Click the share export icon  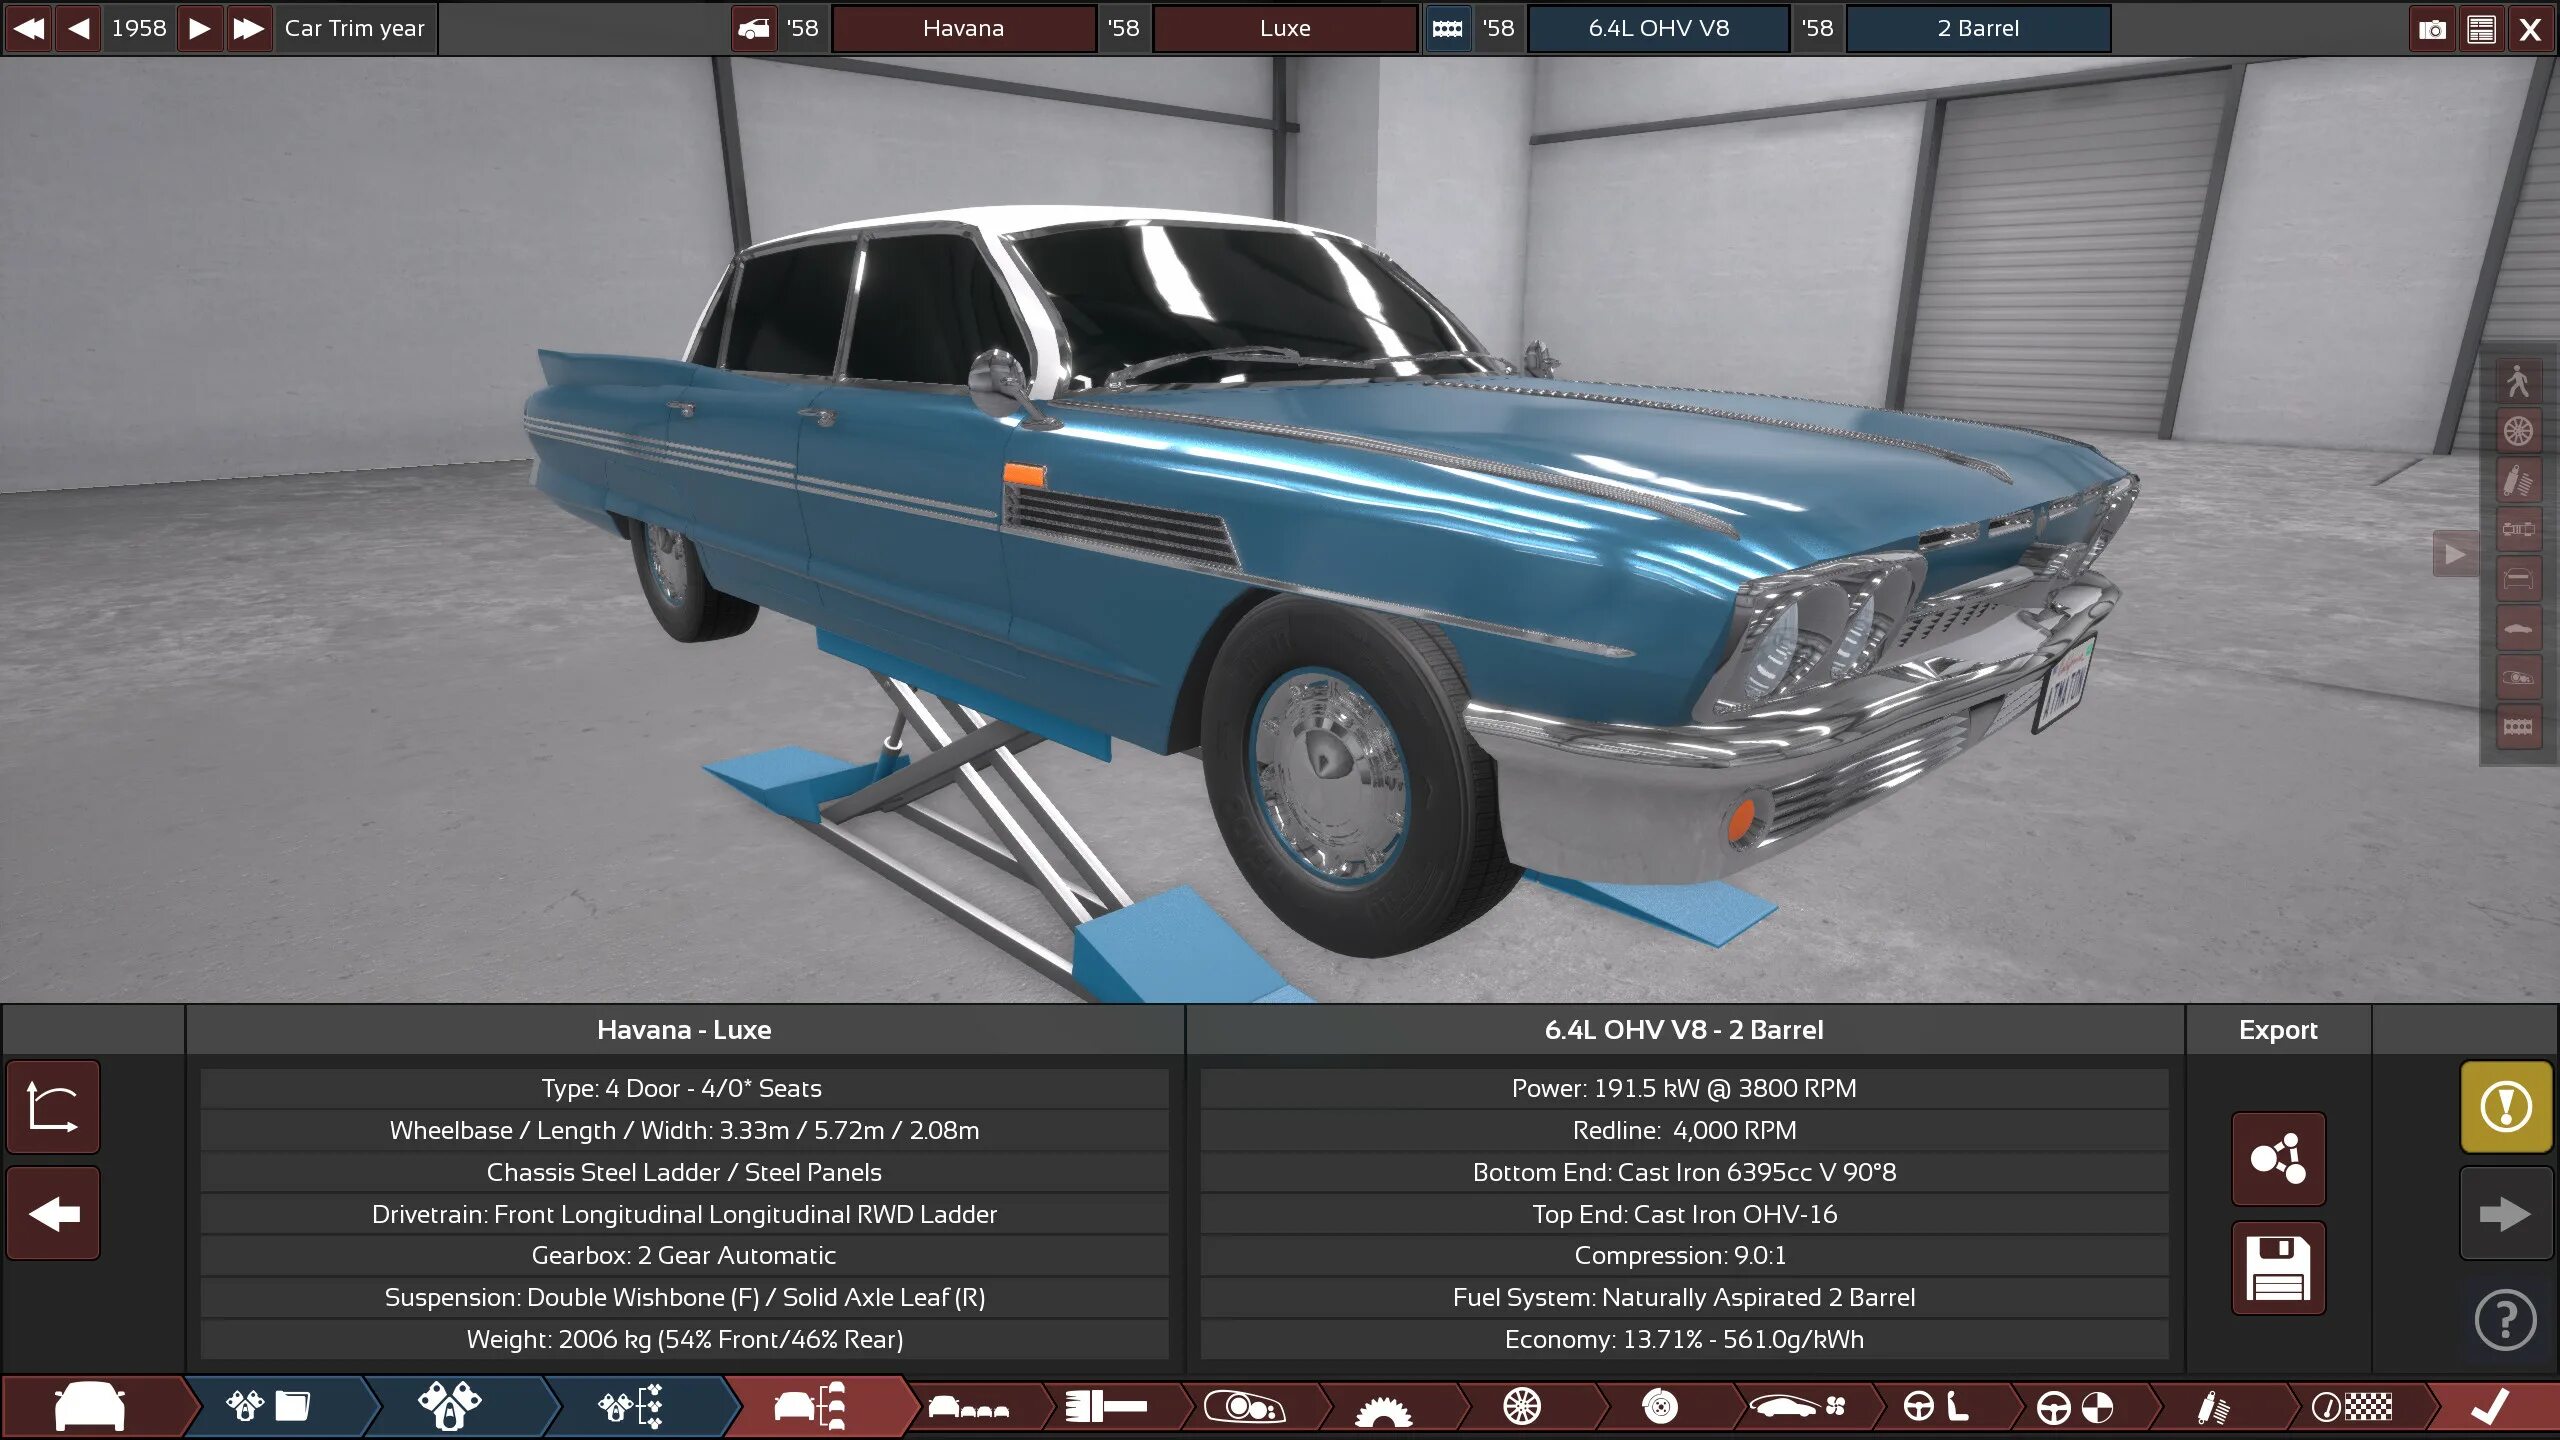(x=2277, y=1159)
